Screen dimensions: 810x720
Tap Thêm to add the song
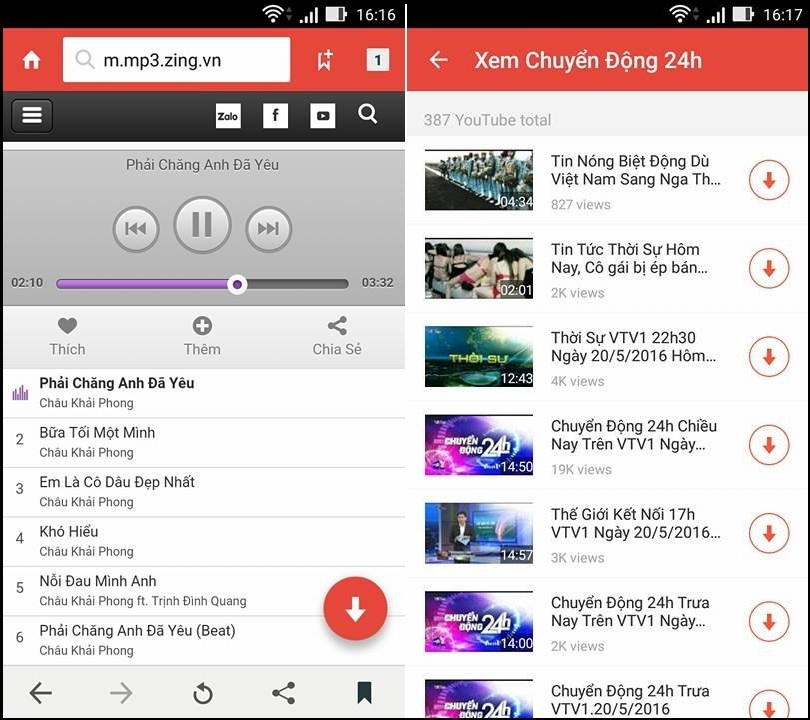pyautogui.click(x=202, y=336)
